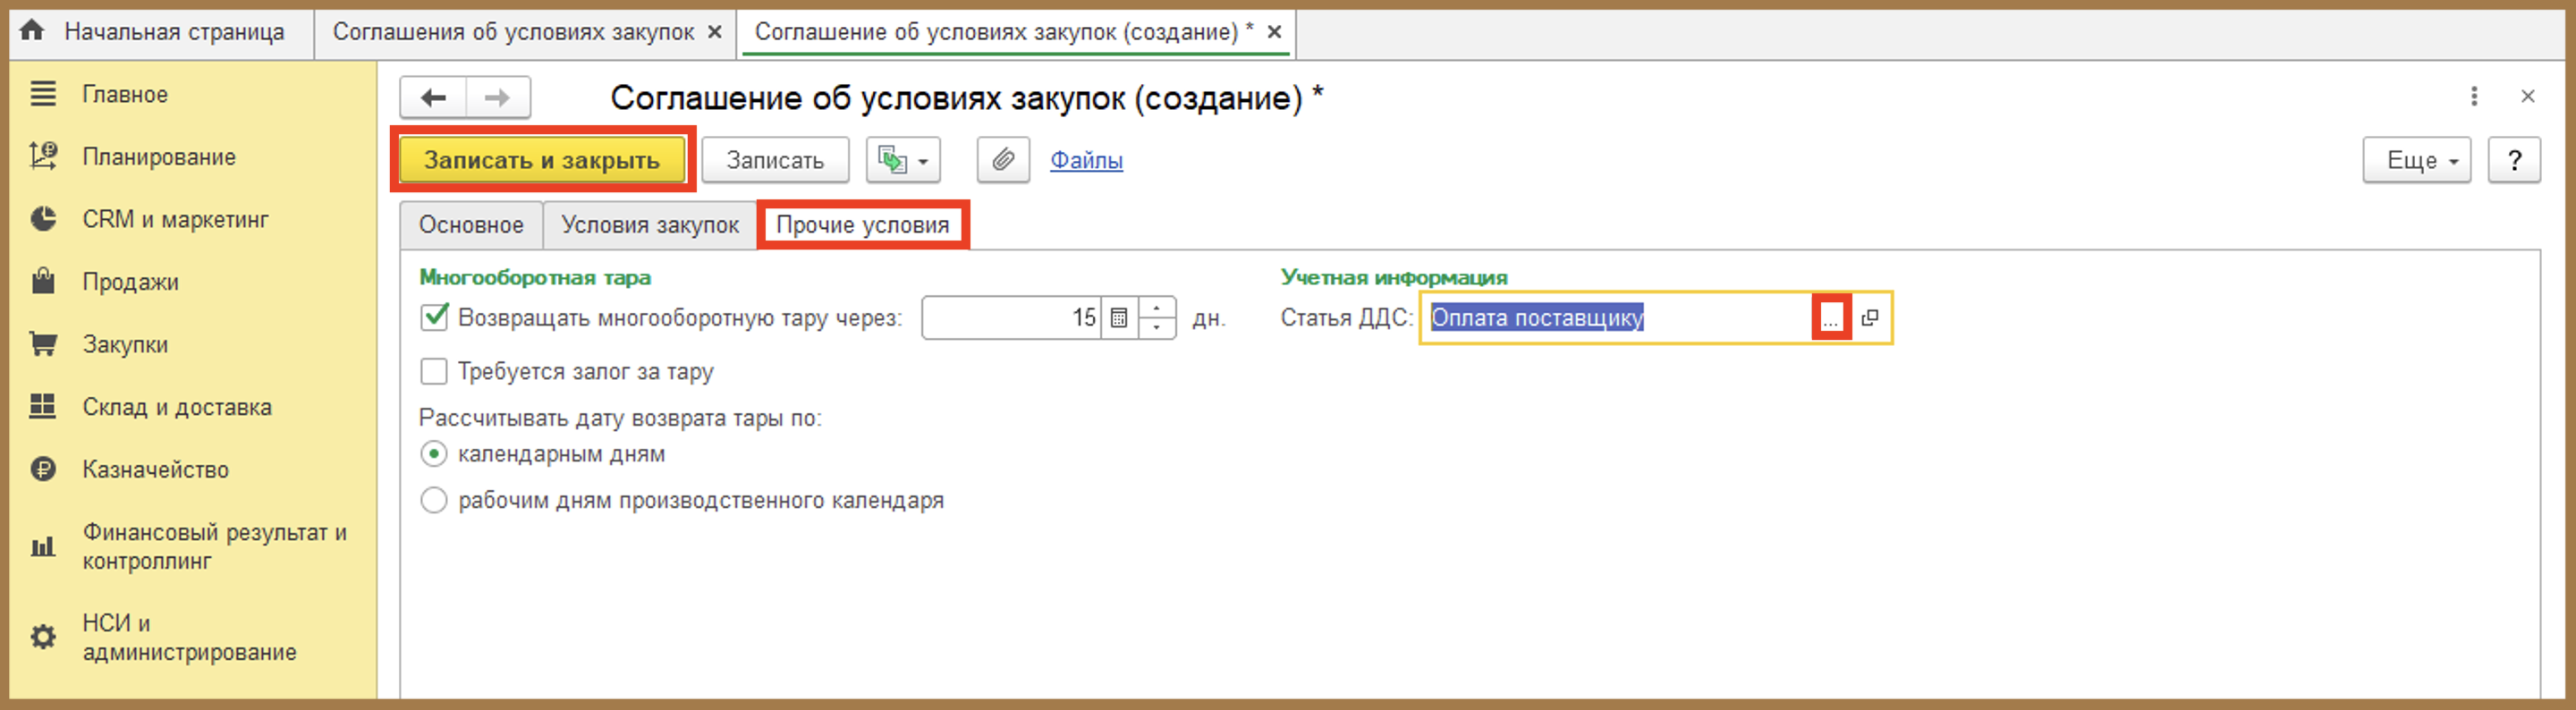
Task: Go back with the left arrow button
Action: pos(433,98)
